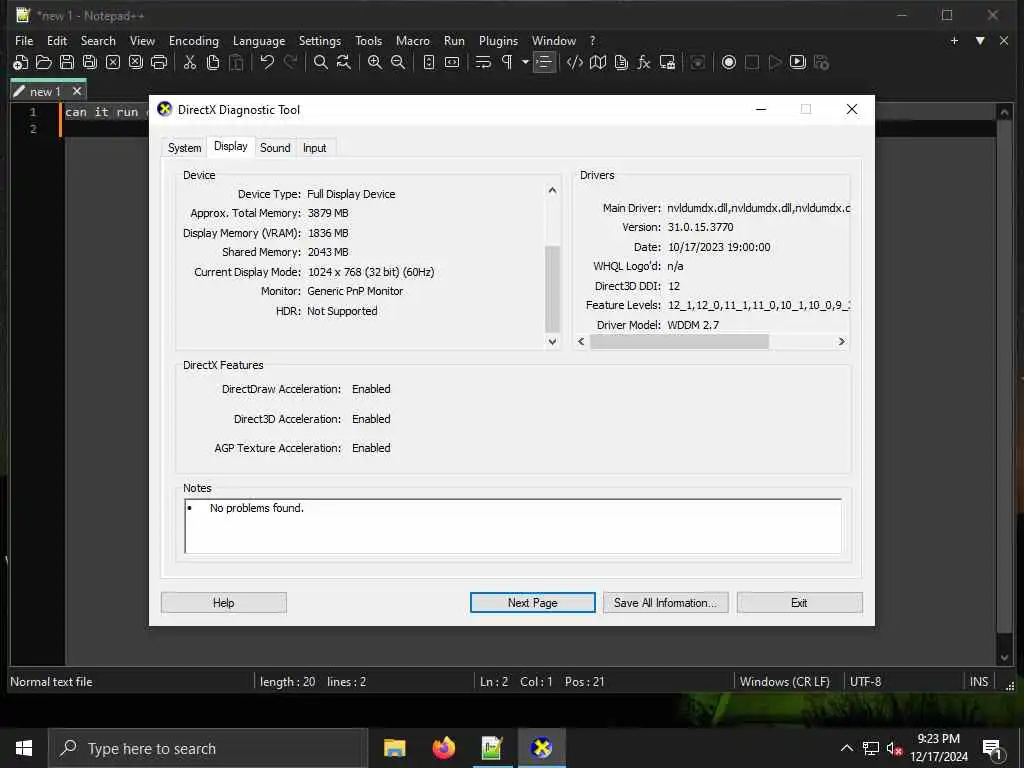Switch to the Sound tab in DxDiag
1024x768 pixels.
click(x=275, y=148)
